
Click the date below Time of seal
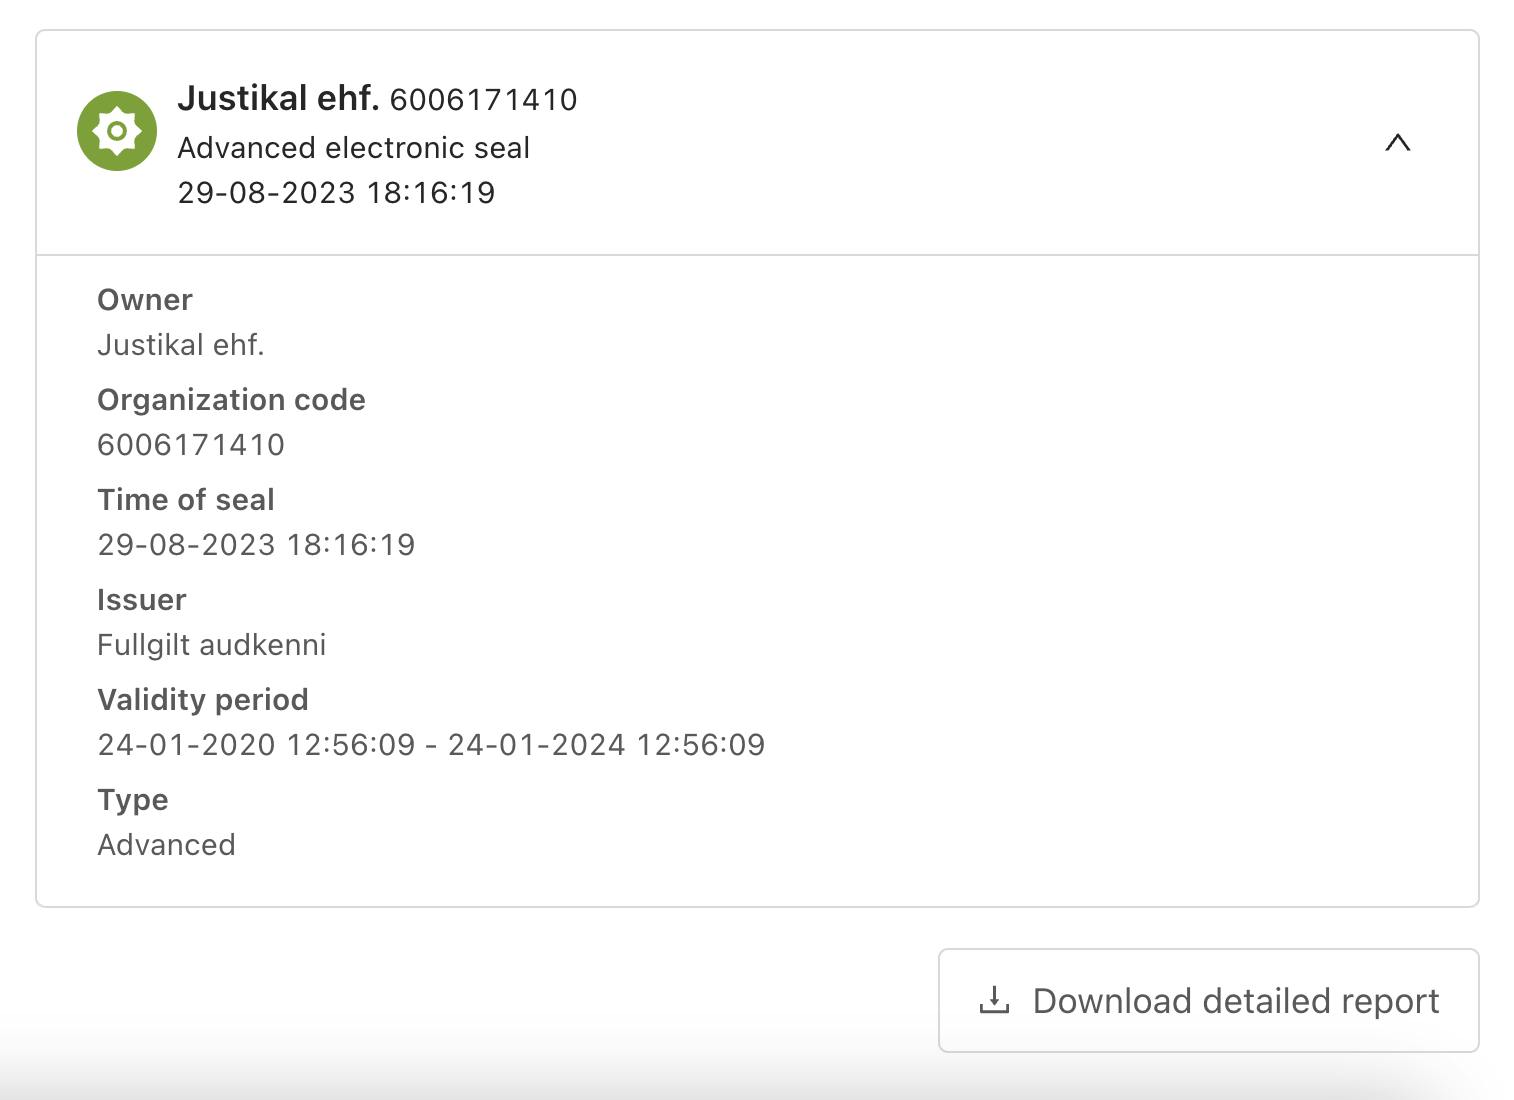click(x=256, y=545)
